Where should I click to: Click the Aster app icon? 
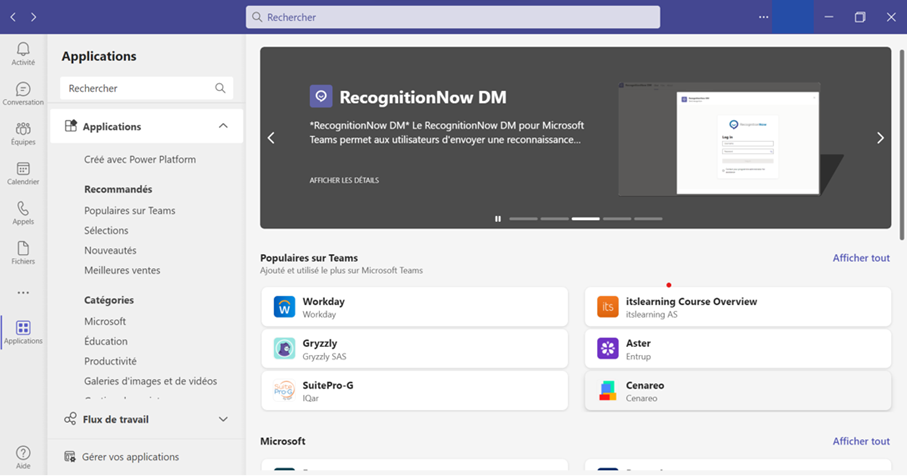[x=607, y=349]
